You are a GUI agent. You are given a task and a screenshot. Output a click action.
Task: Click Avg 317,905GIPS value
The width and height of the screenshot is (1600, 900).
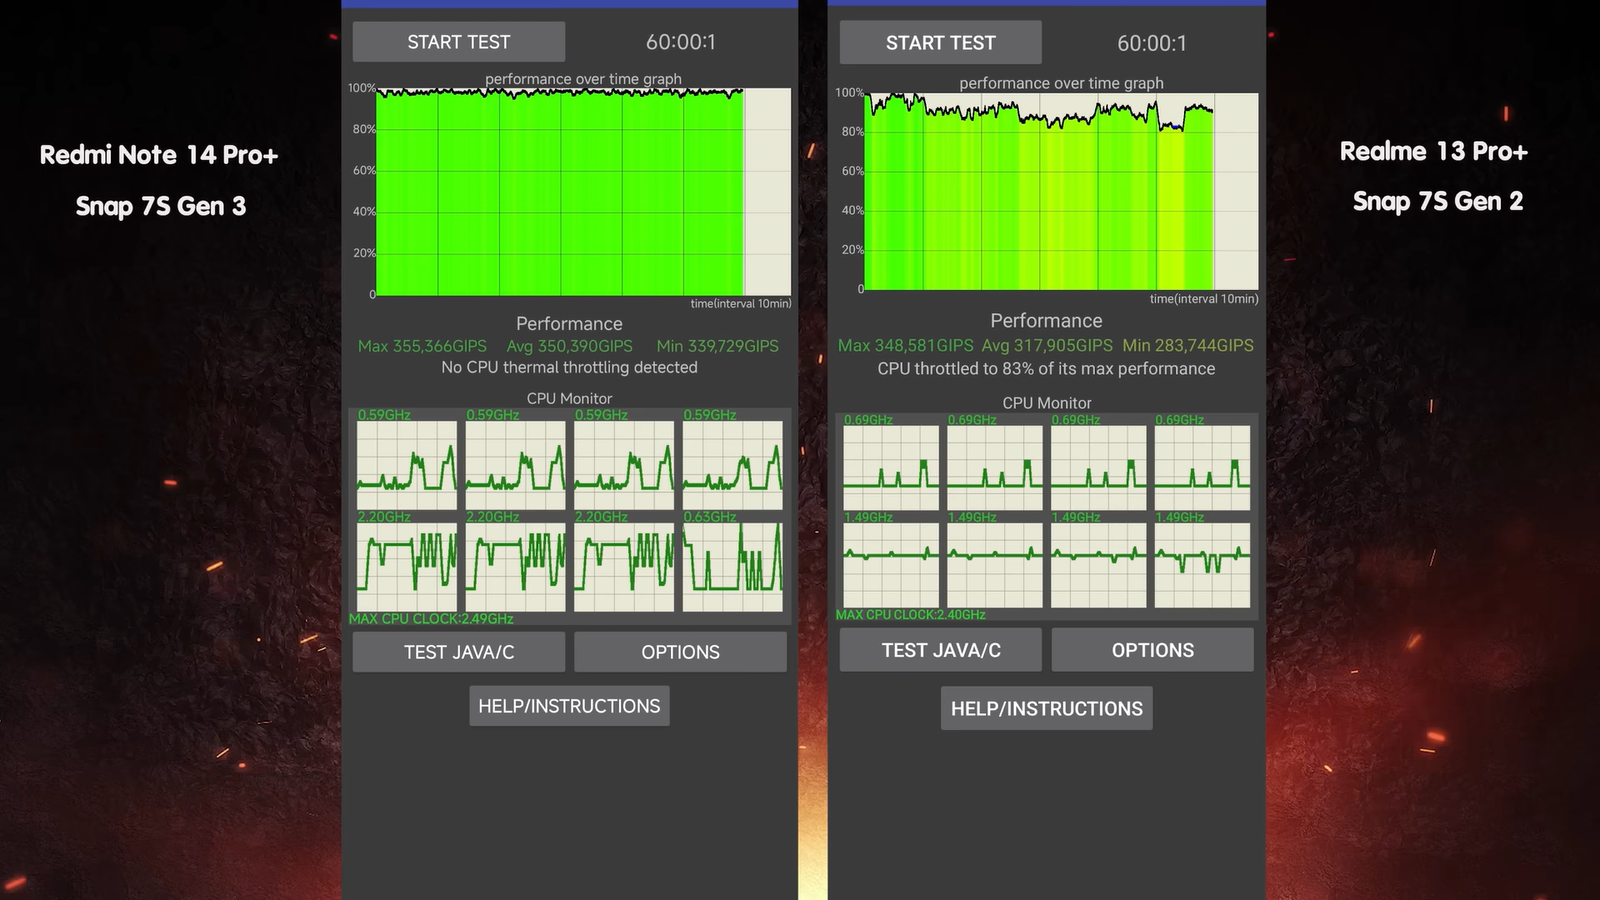click(1047, 345)
